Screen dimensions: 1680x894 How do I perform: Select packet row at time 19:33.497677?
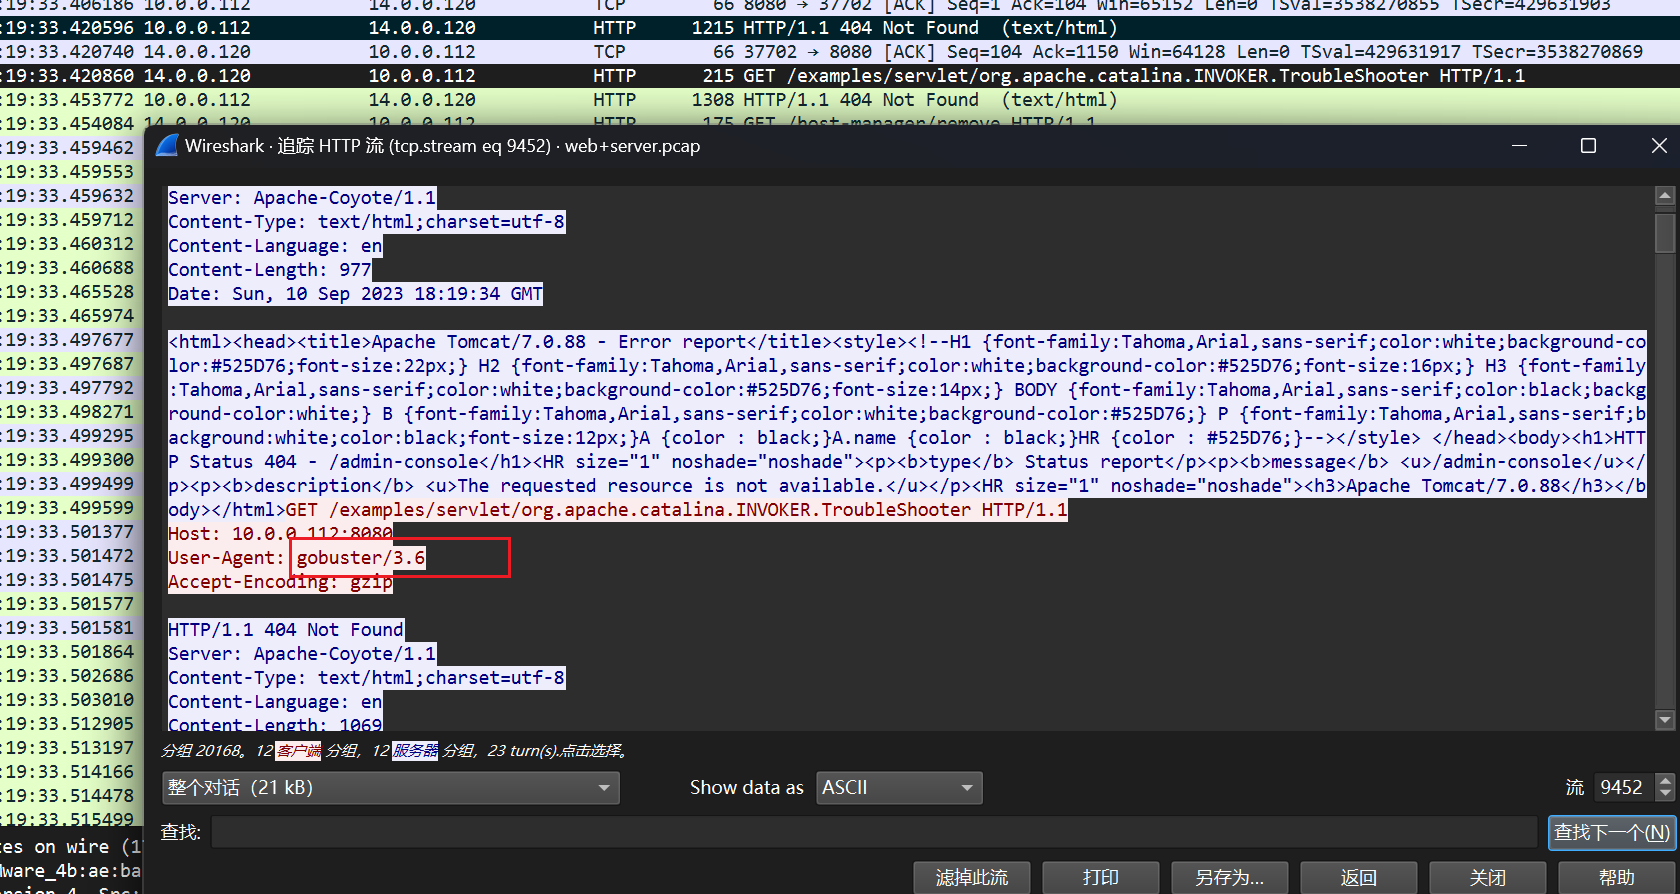click(72, 340)
